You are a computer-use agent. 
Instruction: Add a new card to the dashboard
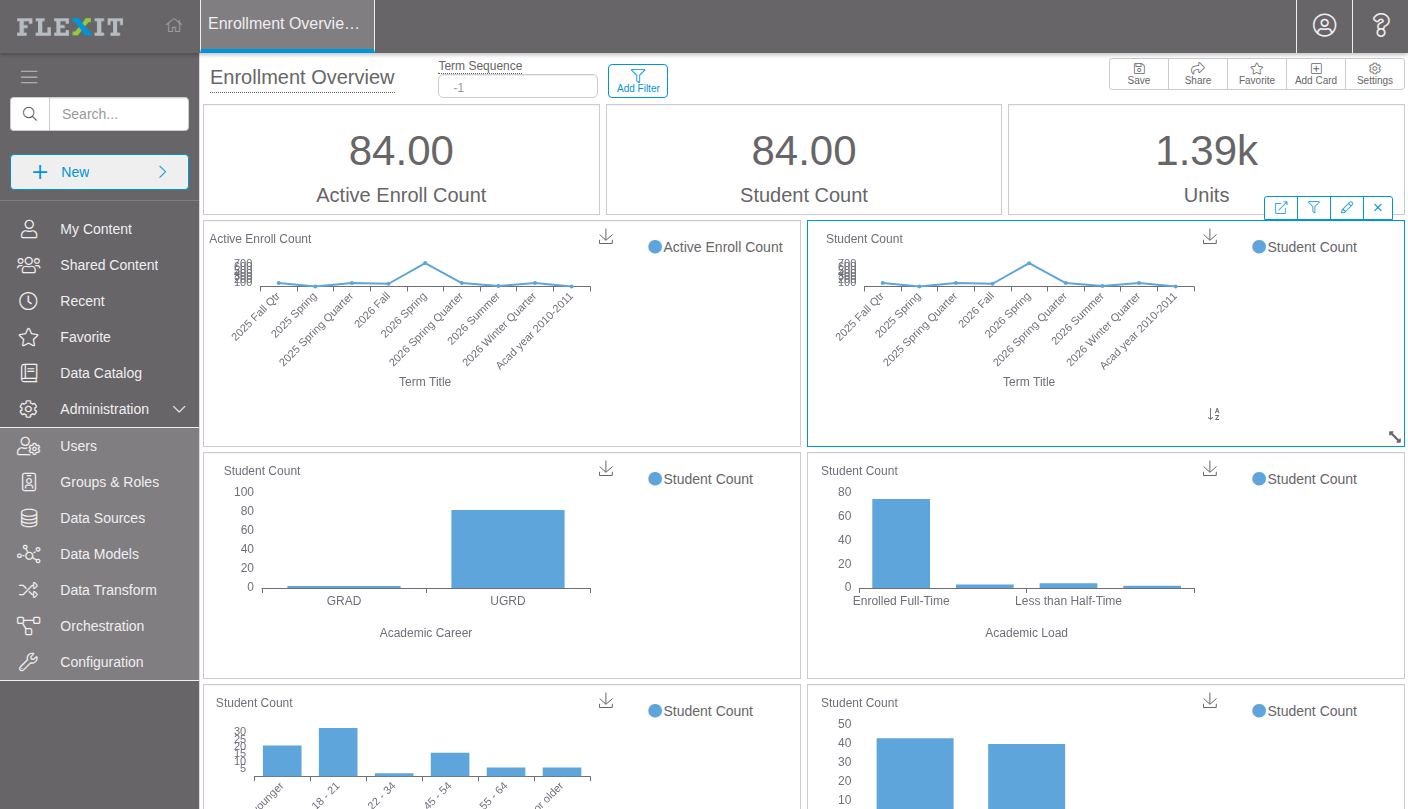point(1316,74)
